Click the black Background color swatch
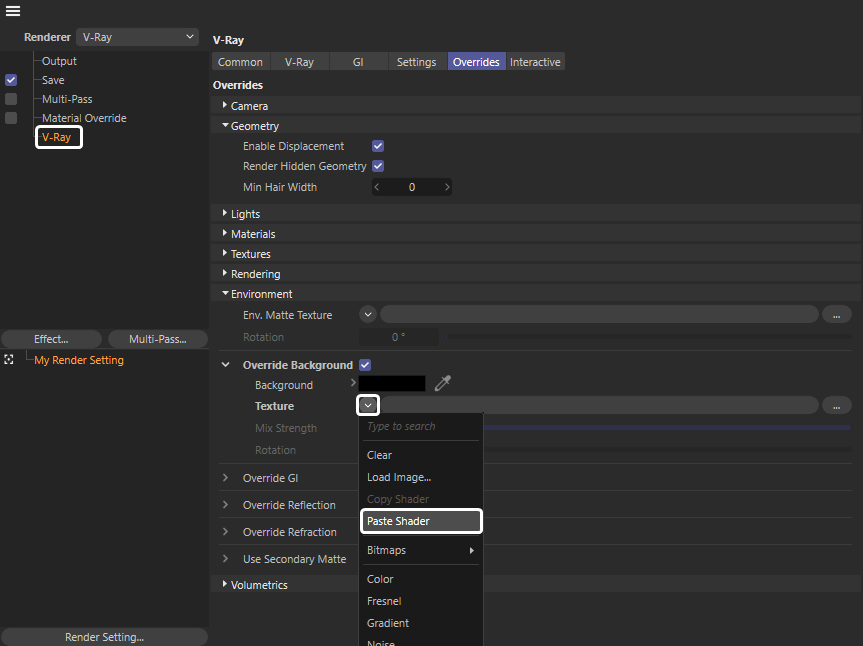 pos(392,383)
